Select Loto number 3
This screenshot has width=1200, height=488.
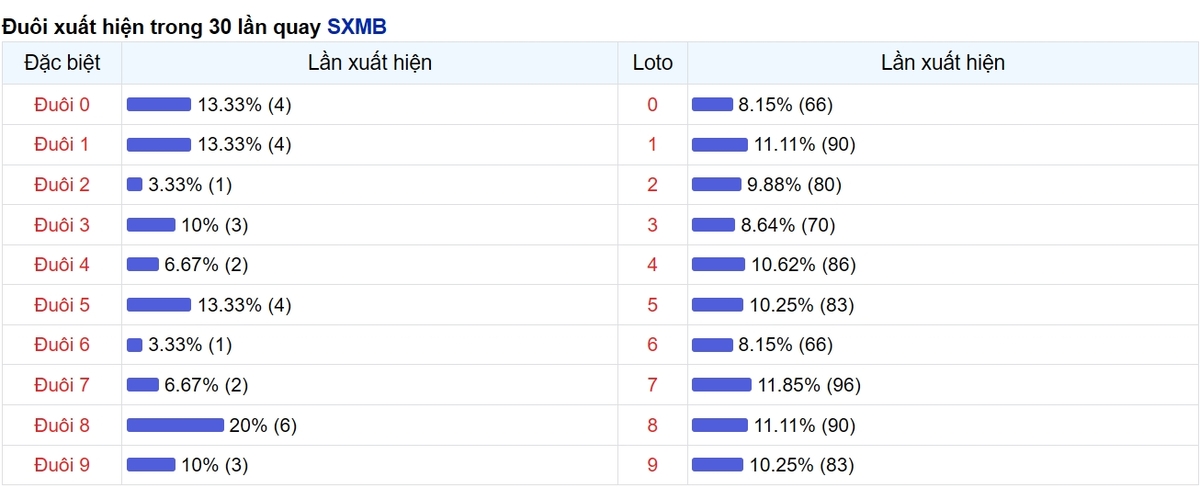pyautogui.click(x=653, y=225)
